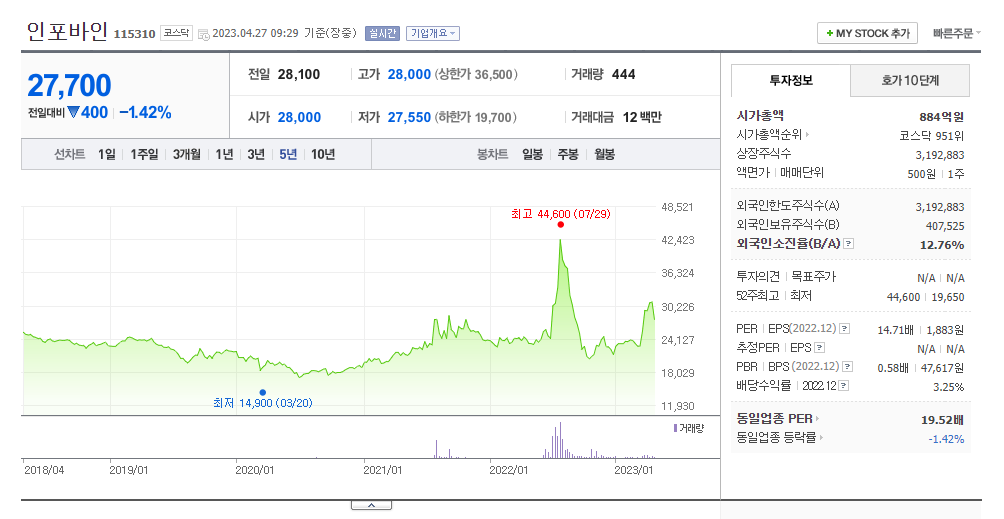Open the help icon beside 추정PER EPS
This screenshot has width=1004, height=519.
[x=819, y=348]
